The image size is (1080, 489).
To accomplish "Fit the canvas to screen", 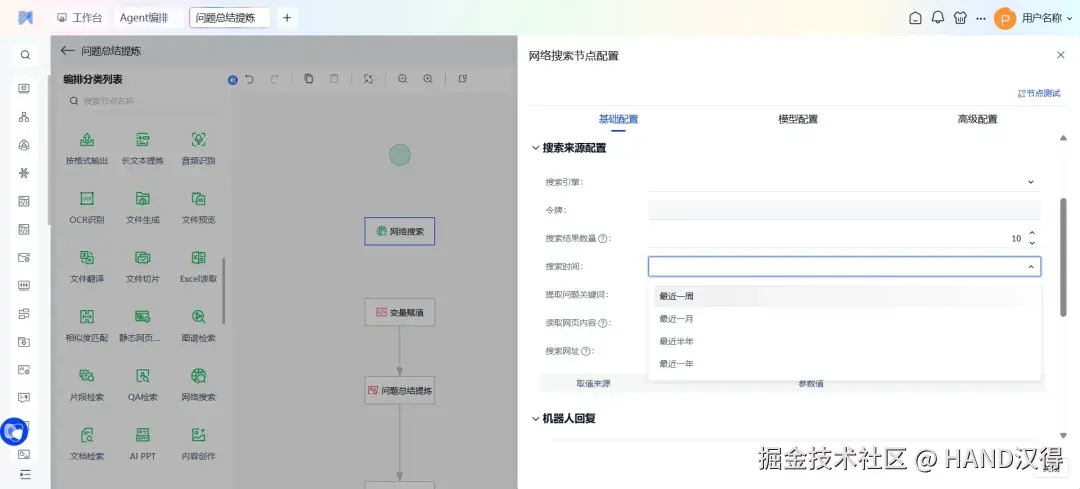I will click(368, 79).
